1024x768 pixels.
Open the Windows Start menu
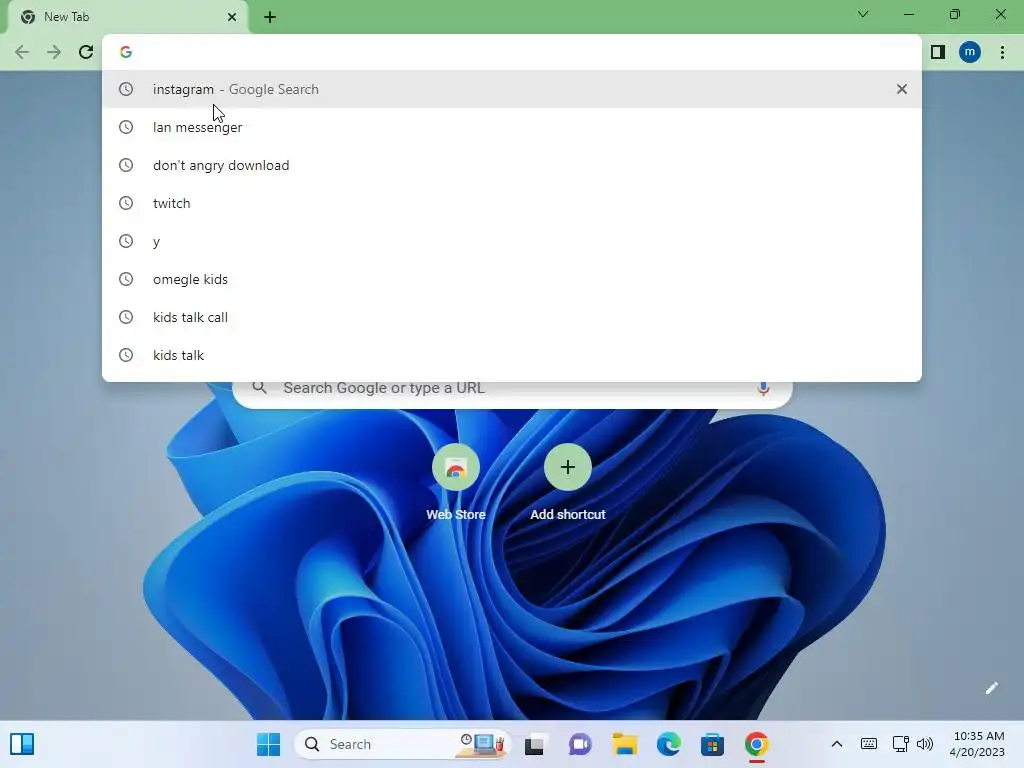[x=268, y=744]
